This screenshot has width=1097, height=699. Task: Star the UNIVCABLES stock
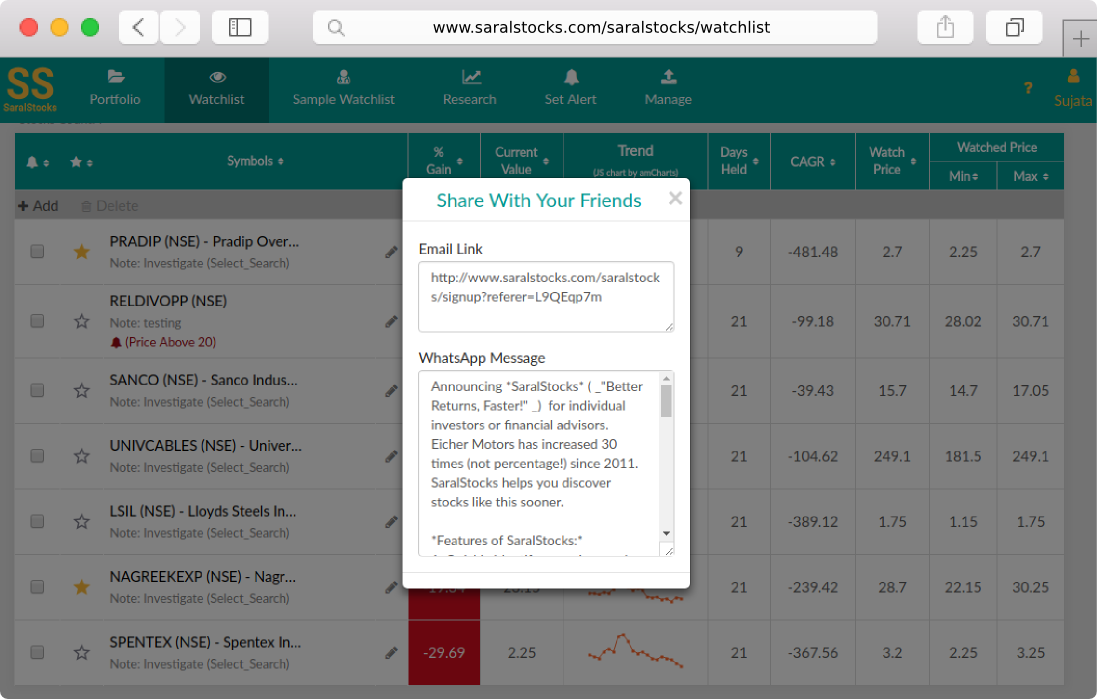point(82,456)
